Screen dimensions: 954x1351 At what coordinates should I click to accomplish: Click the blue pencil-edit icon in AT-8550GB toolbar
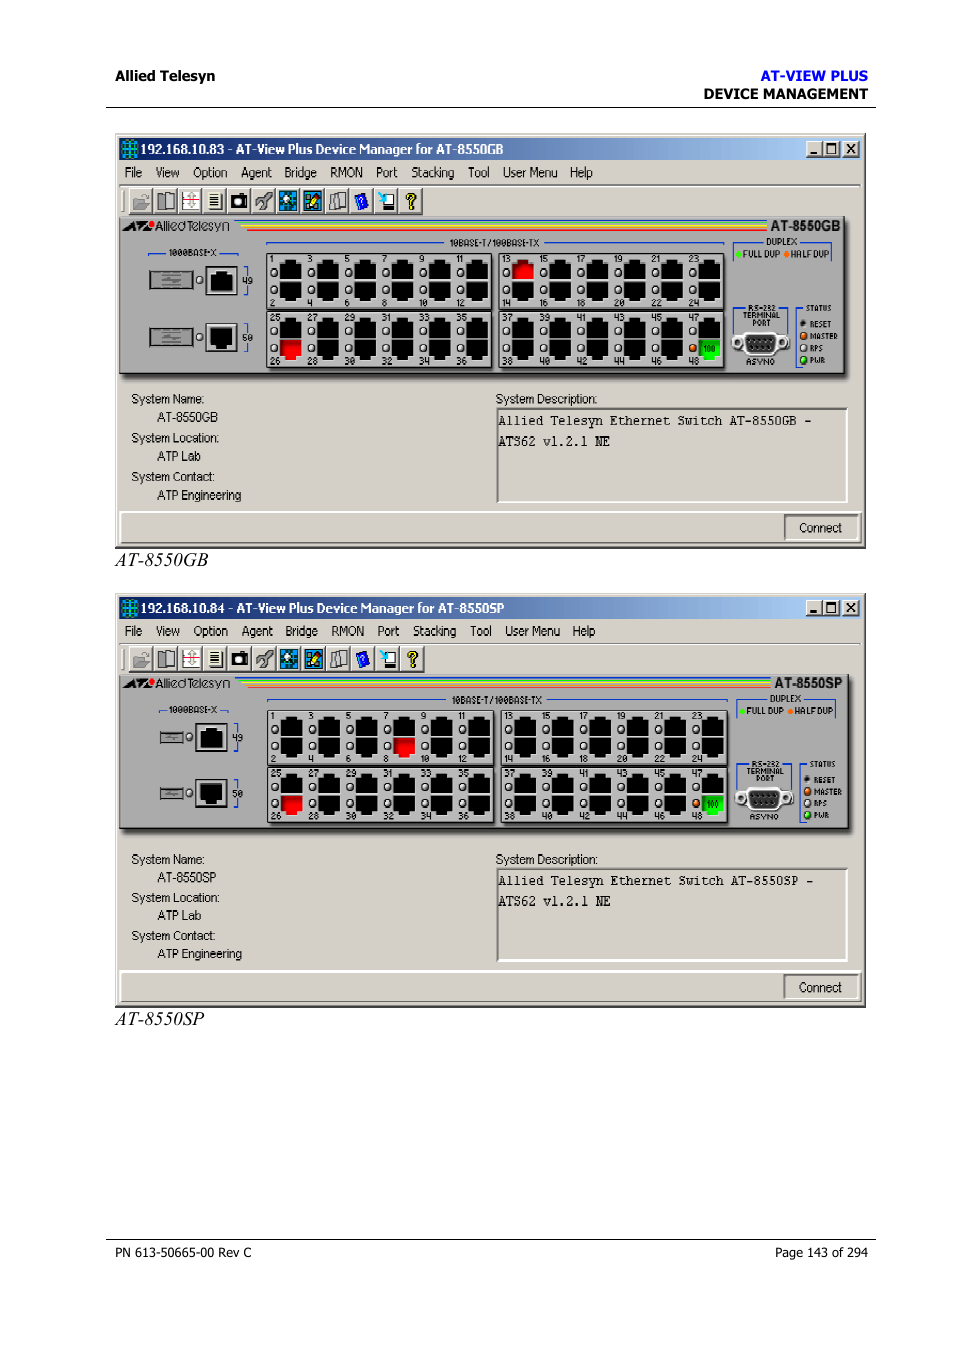tap(313, 201)
